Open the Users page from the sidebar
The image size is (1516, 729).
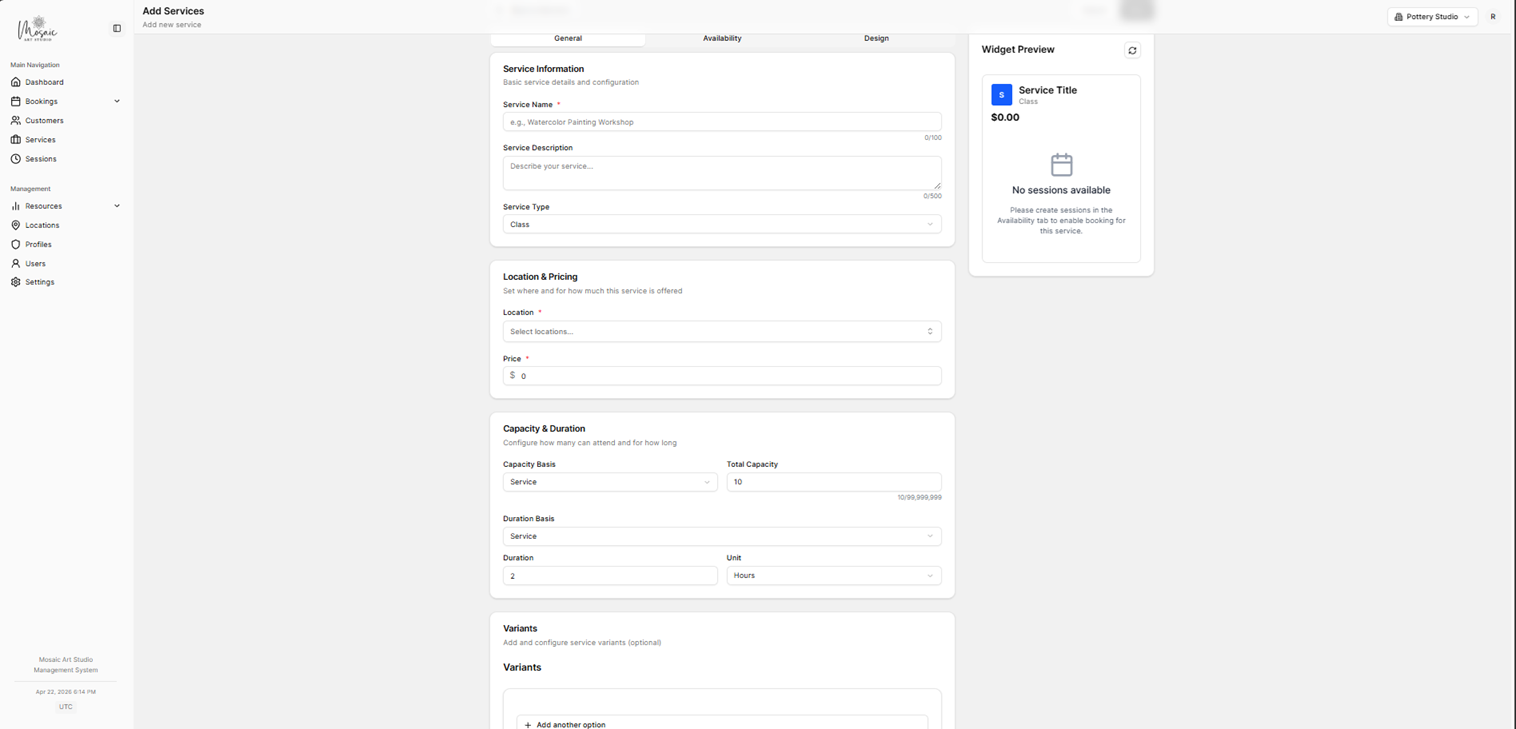[x=33, y=263]
